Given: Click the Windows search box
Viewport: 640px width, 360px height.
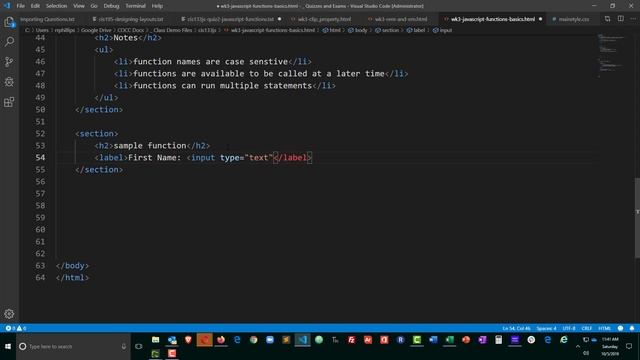Looking at the screenshot, I should coord(73,347).
